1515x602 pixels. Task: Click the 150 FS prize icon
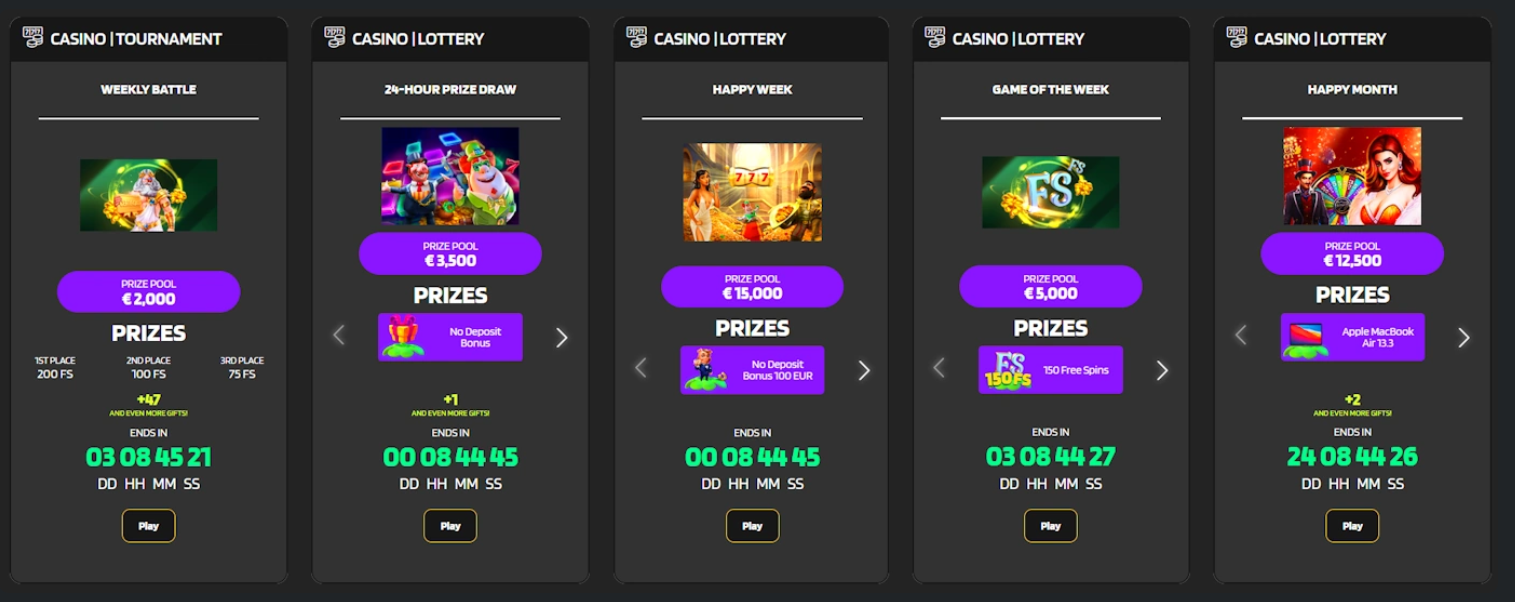(1005, 370)
